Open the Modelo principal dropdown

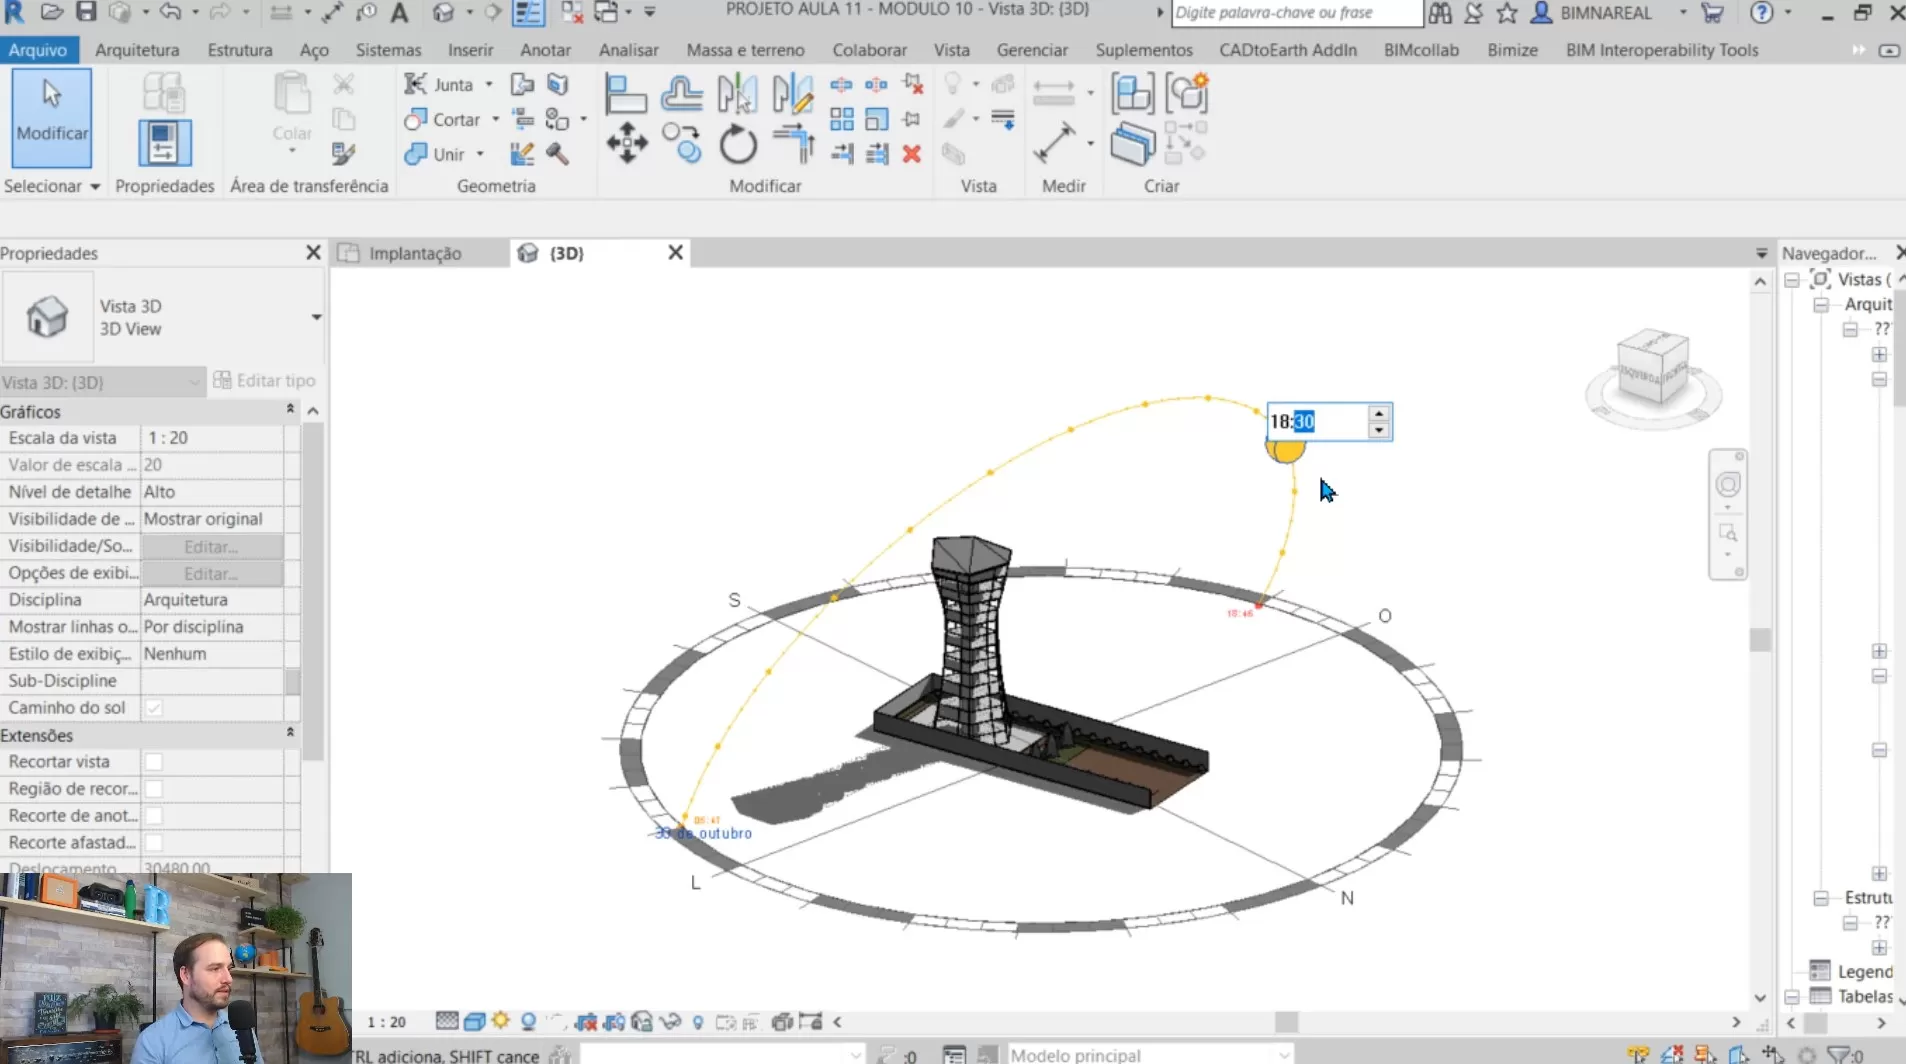click(1150, 1055)
